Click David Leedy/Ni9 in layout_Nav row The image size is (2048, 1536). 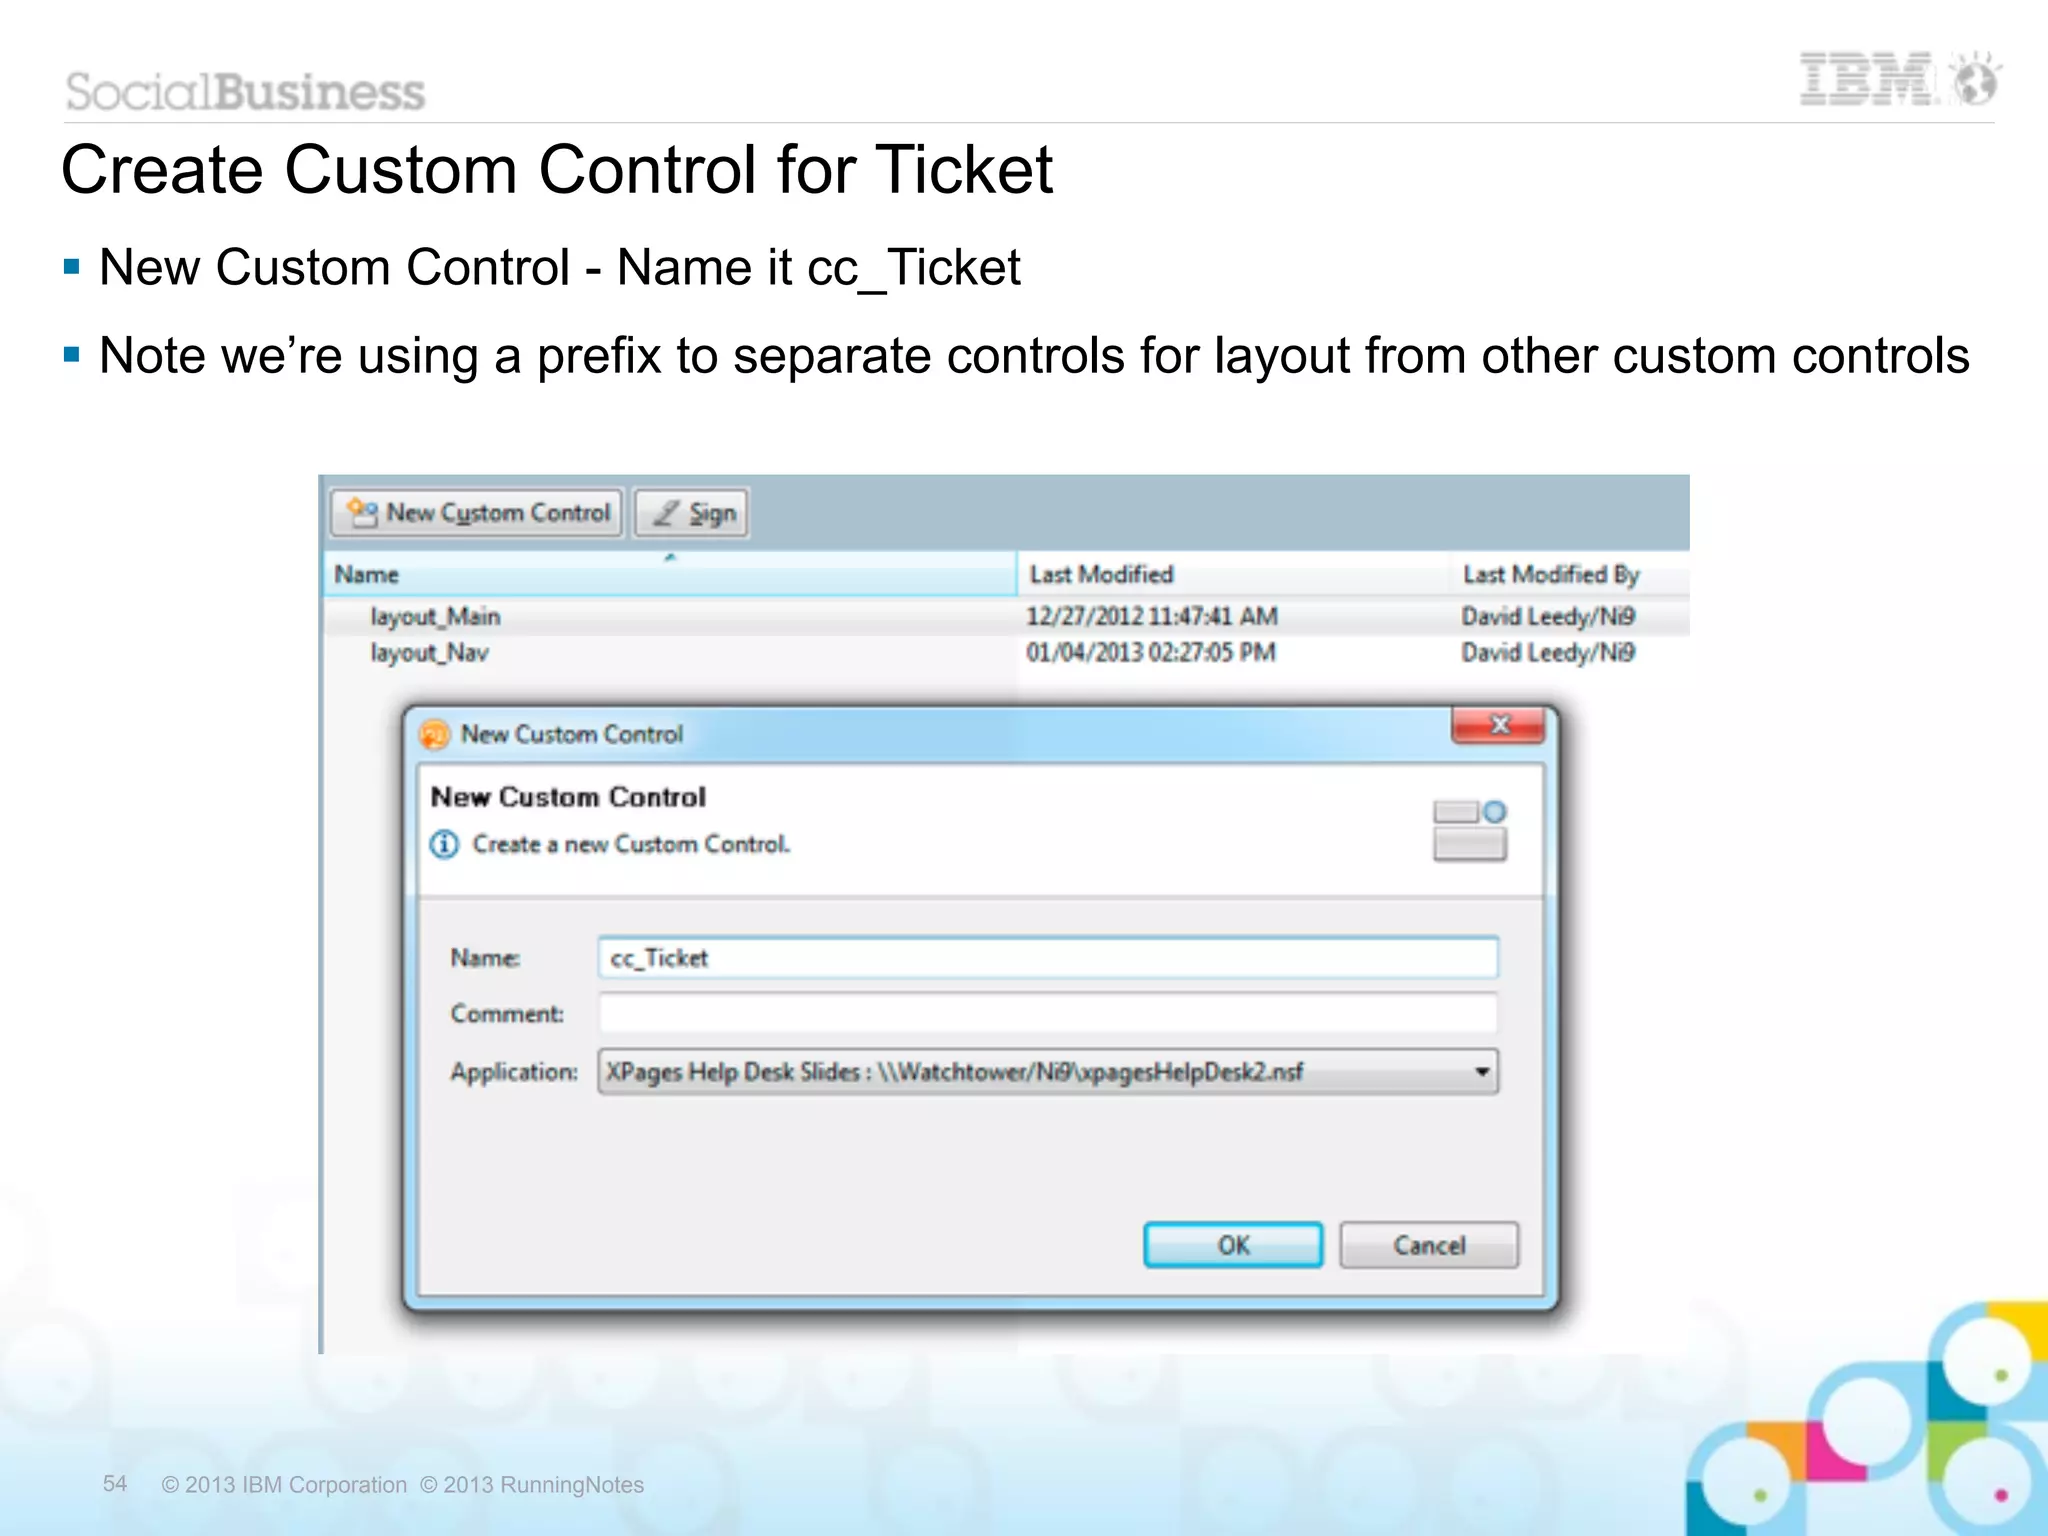1548,653
